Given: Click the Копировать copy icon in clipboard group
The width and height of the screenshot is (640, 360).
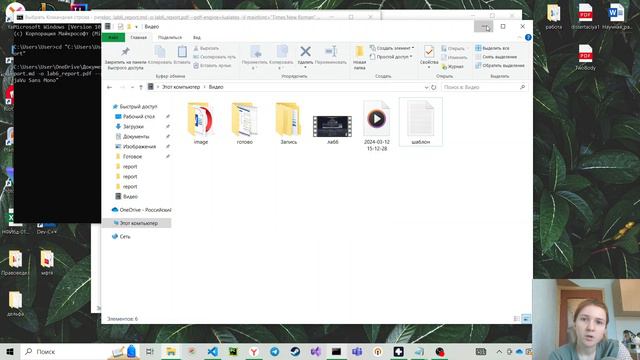Looking at the screenshot, I should click(x=160, y=52).
